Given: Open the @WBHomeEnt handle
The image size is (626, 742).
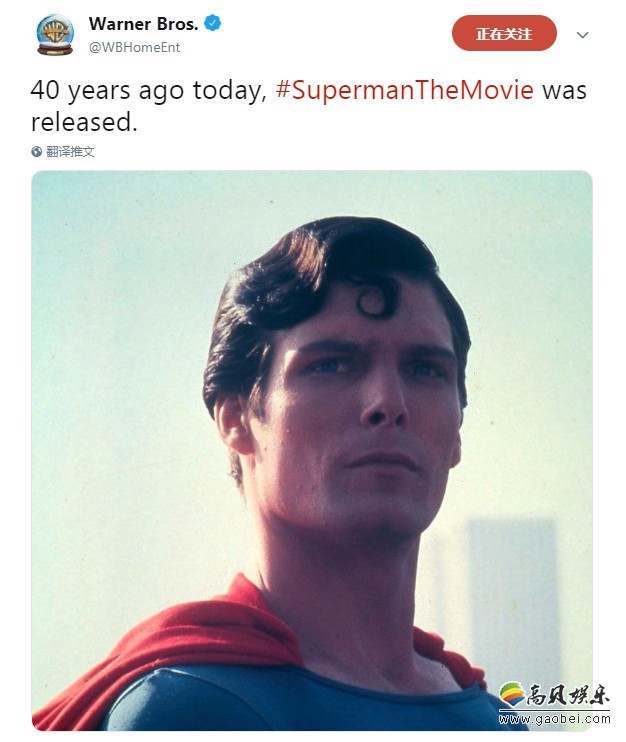Looking at the screenshot, I should 134,47.
